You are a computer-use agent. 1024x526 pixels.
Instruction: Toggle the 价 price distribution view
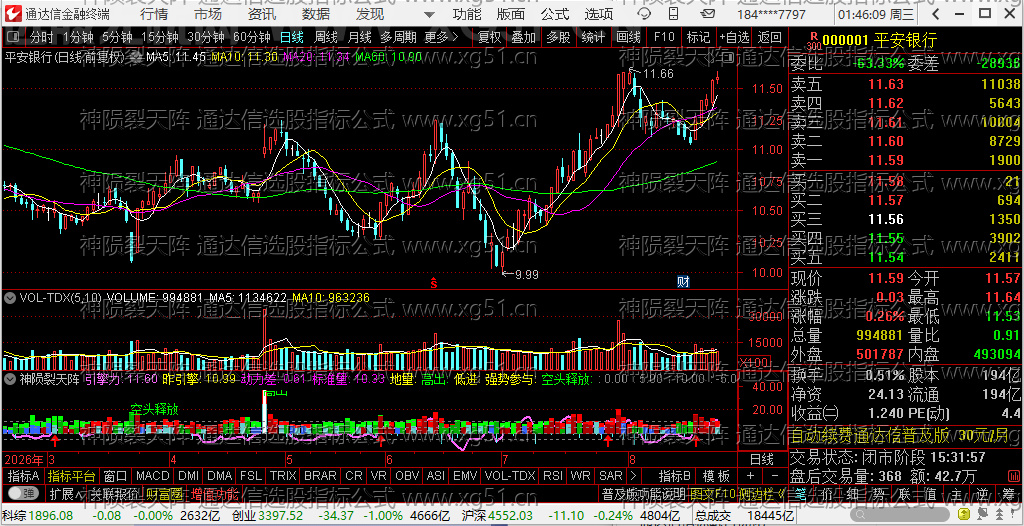827,493
